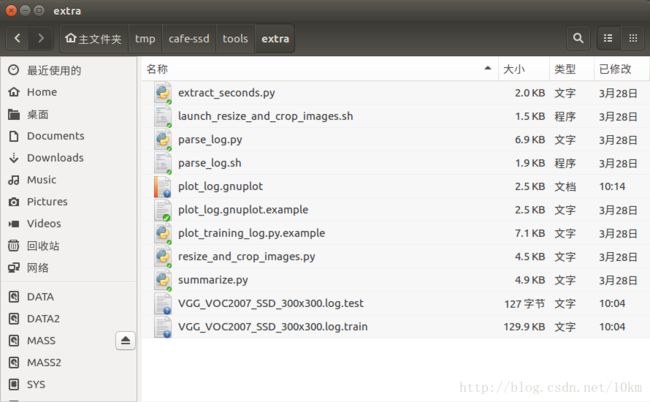Sort by 大小 size column
This screenshot has height=402, width=650.
point(524,69)
